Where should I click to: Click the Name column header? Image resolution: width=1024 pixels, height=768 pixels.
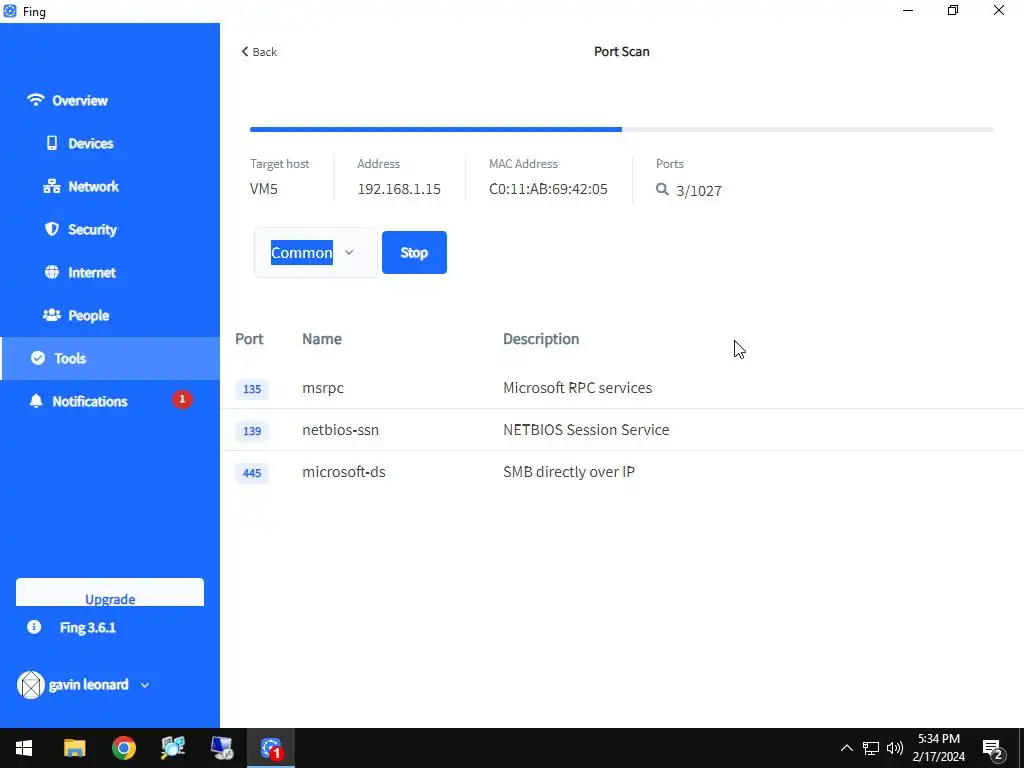pyautogui.click(x=321, y=339)
